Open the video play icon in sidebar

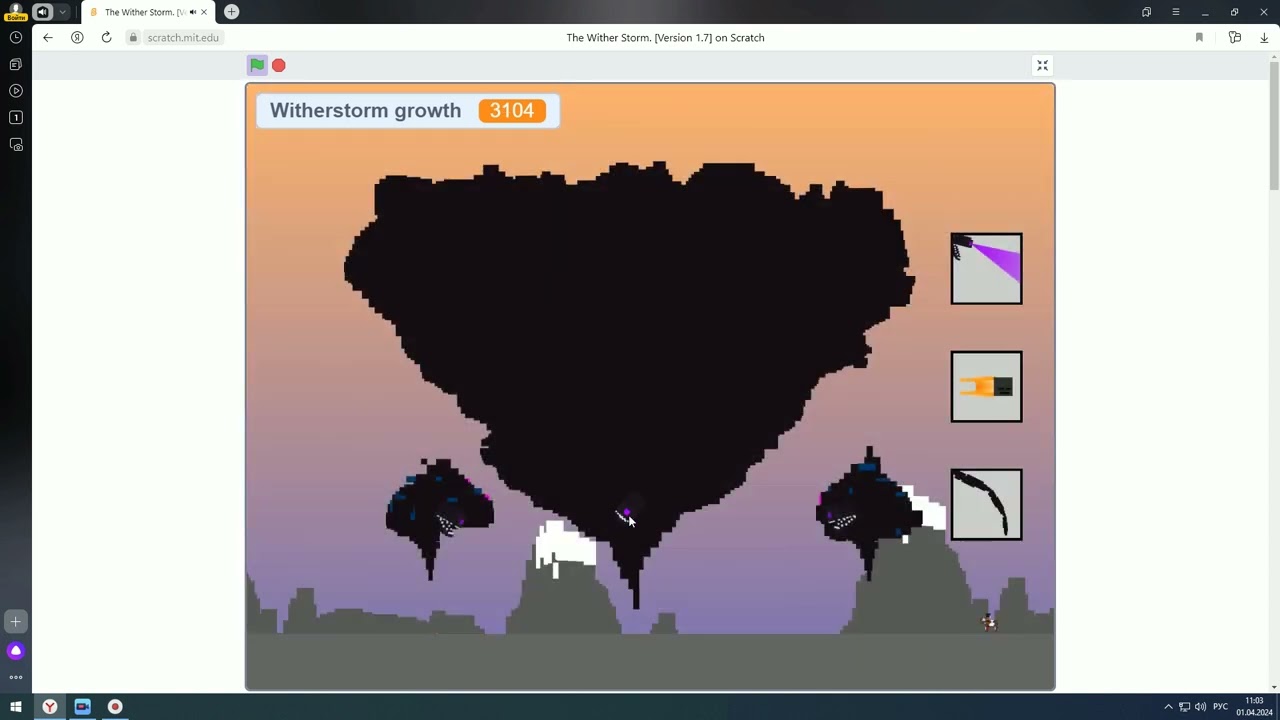[16, 91]
